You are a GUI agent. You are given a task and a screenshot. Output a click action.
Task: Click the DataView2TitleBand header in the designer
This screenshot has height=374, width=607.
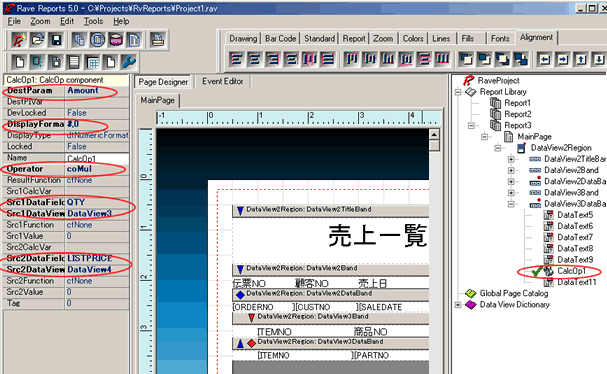point(331,210)
